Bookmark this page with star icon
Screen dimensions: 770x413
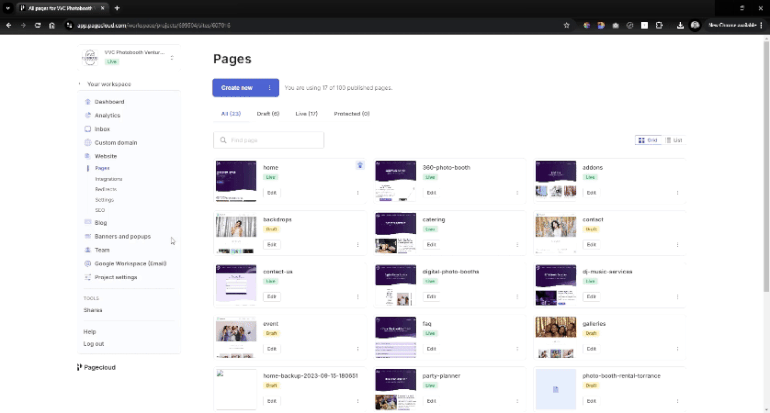(567, 25)
